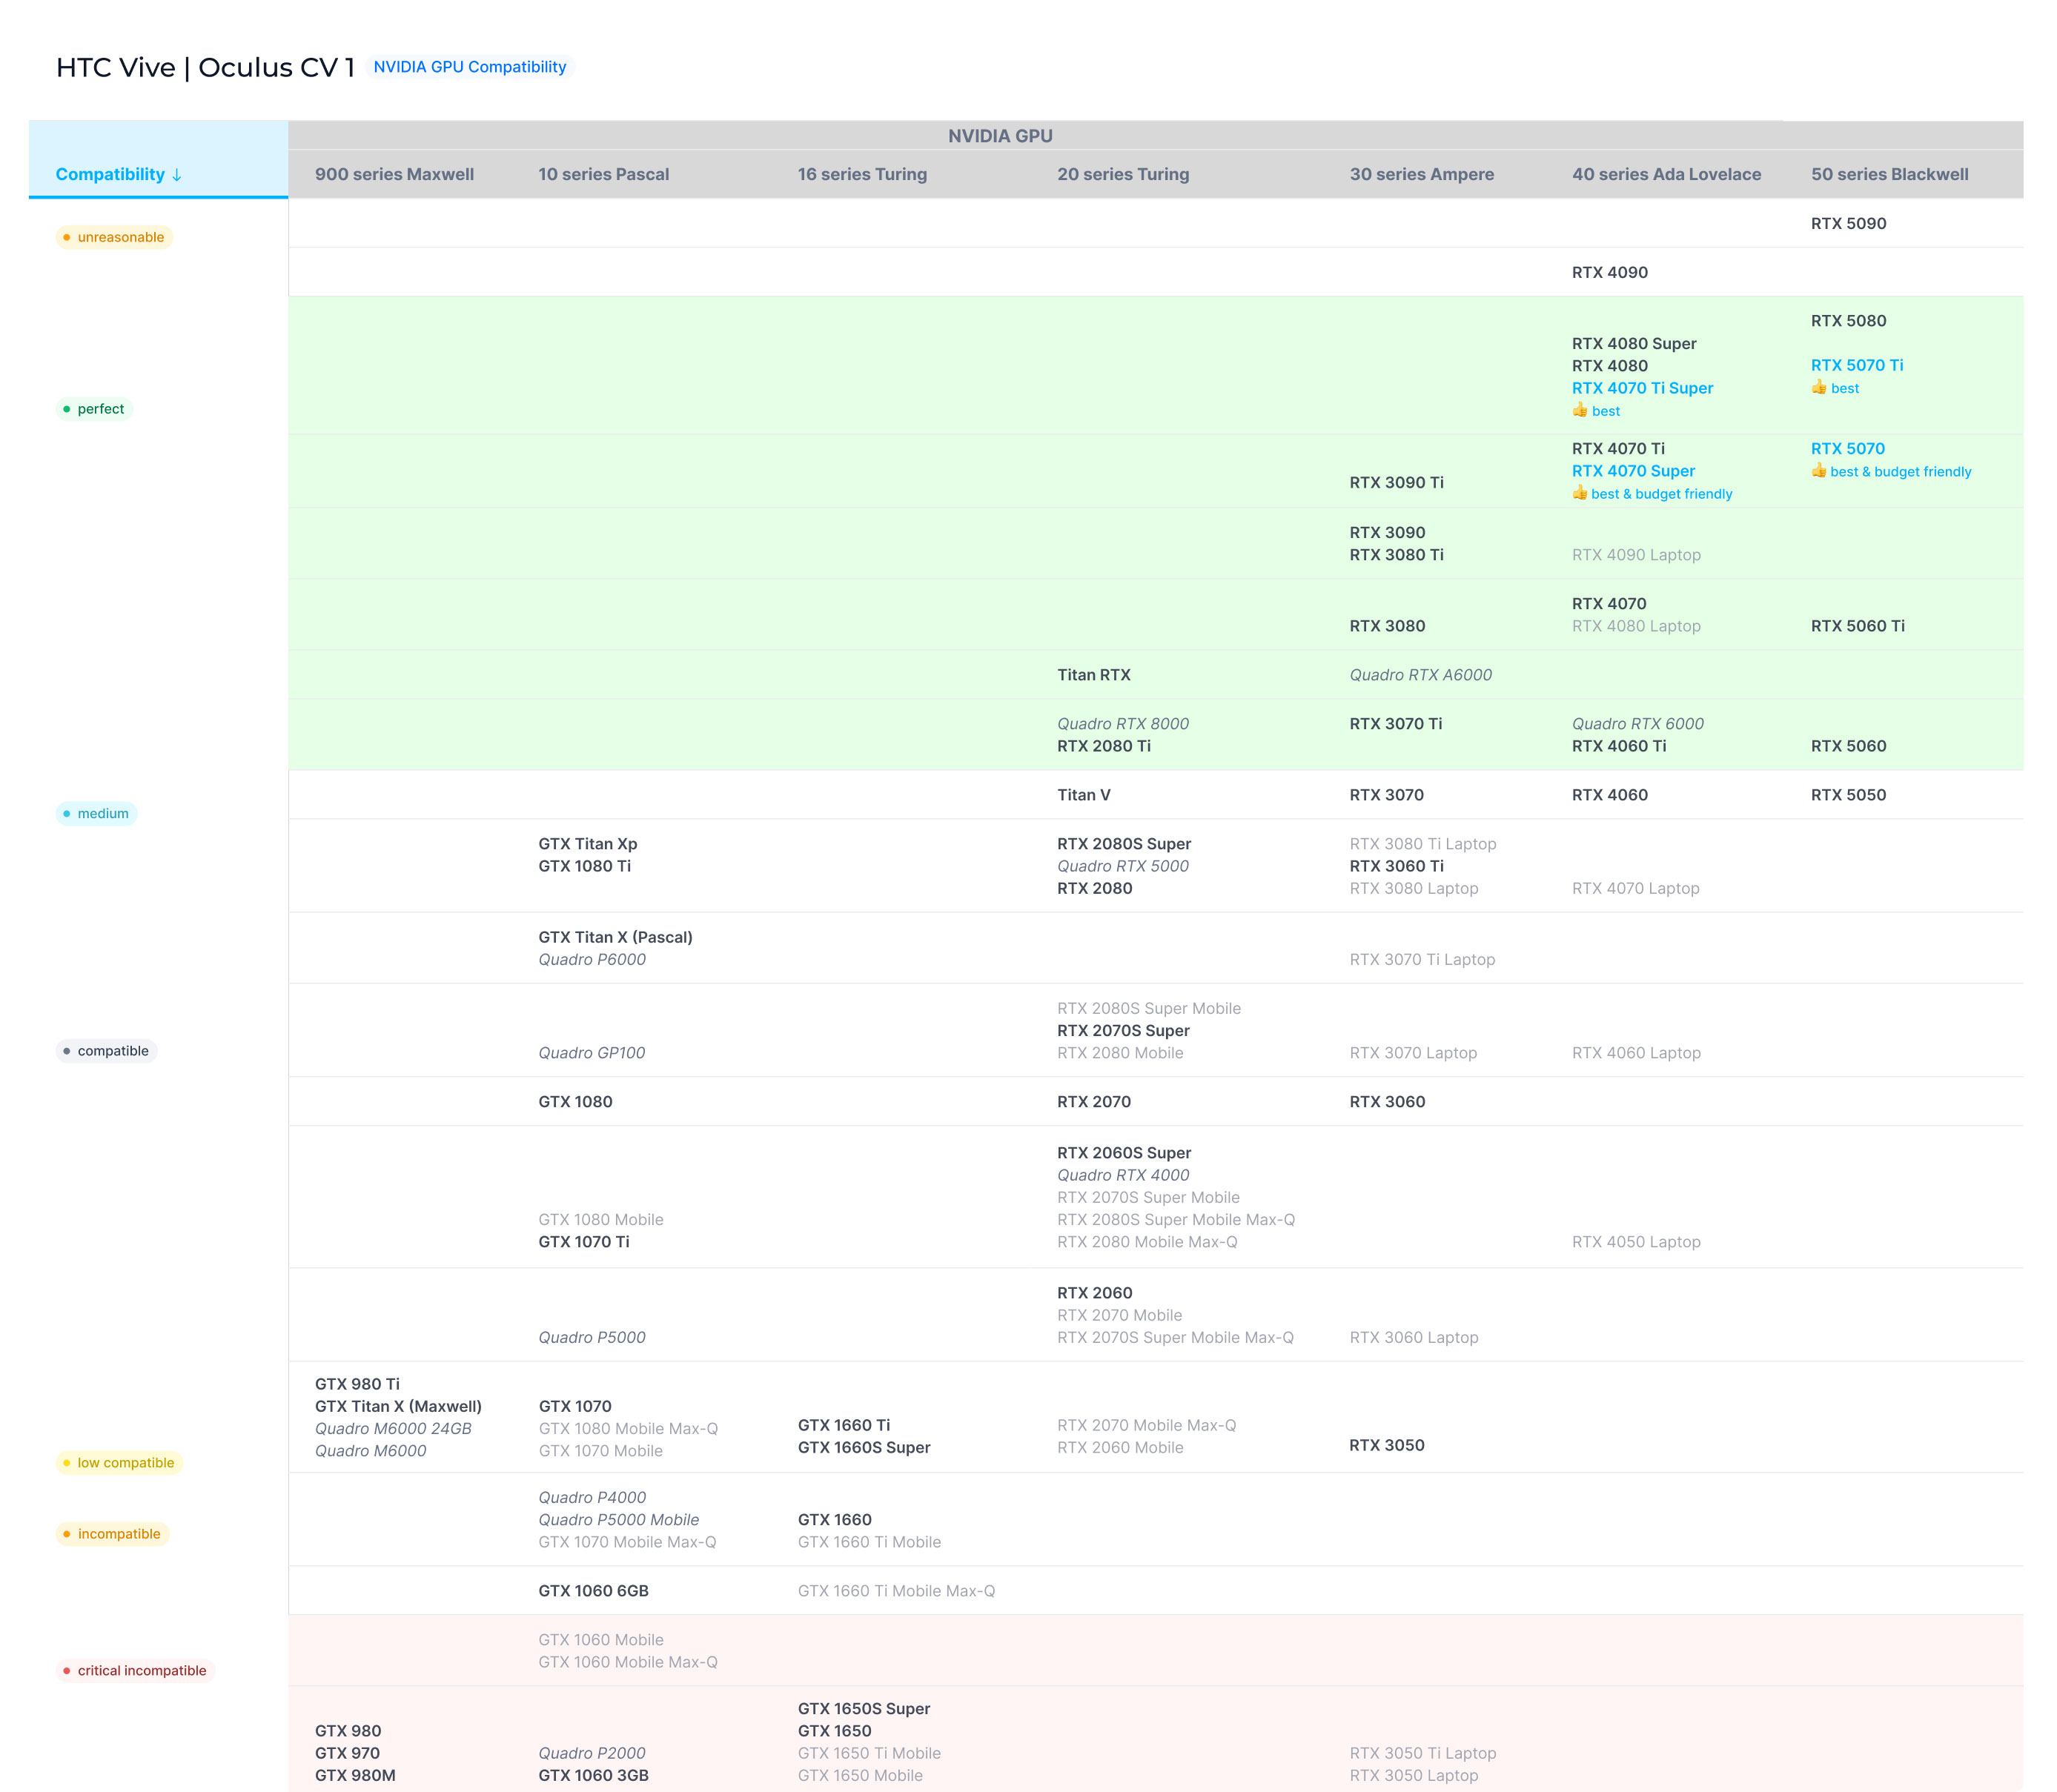Click the compatible badge

point(106,1051)
